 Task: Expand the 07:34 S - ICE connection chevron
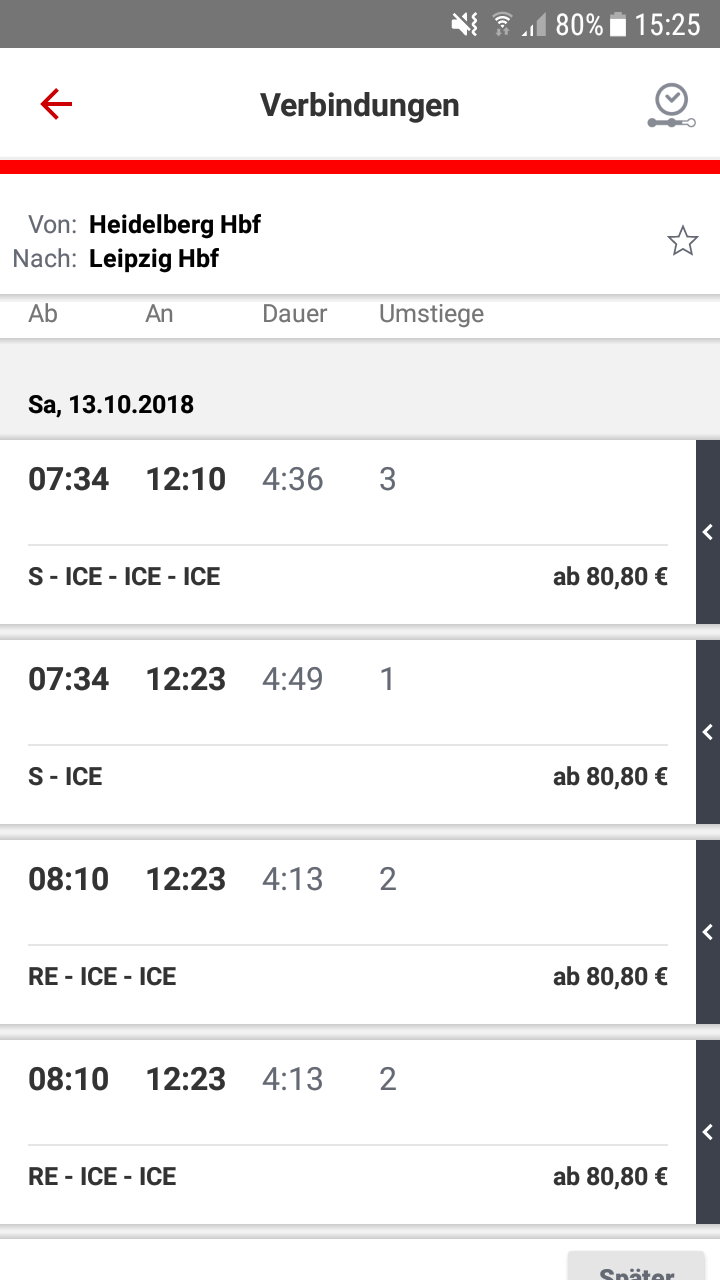pos(708,732)
